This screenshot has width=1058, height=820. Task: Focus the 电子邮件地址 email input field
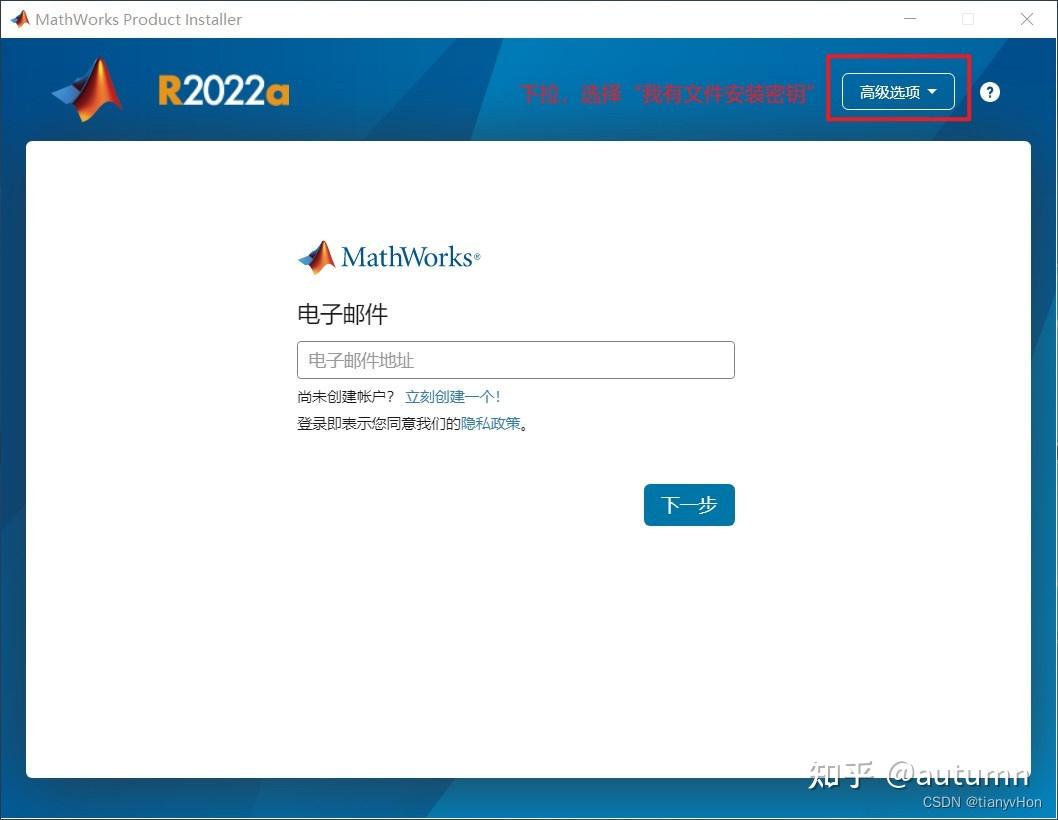[x=515, y=360]
